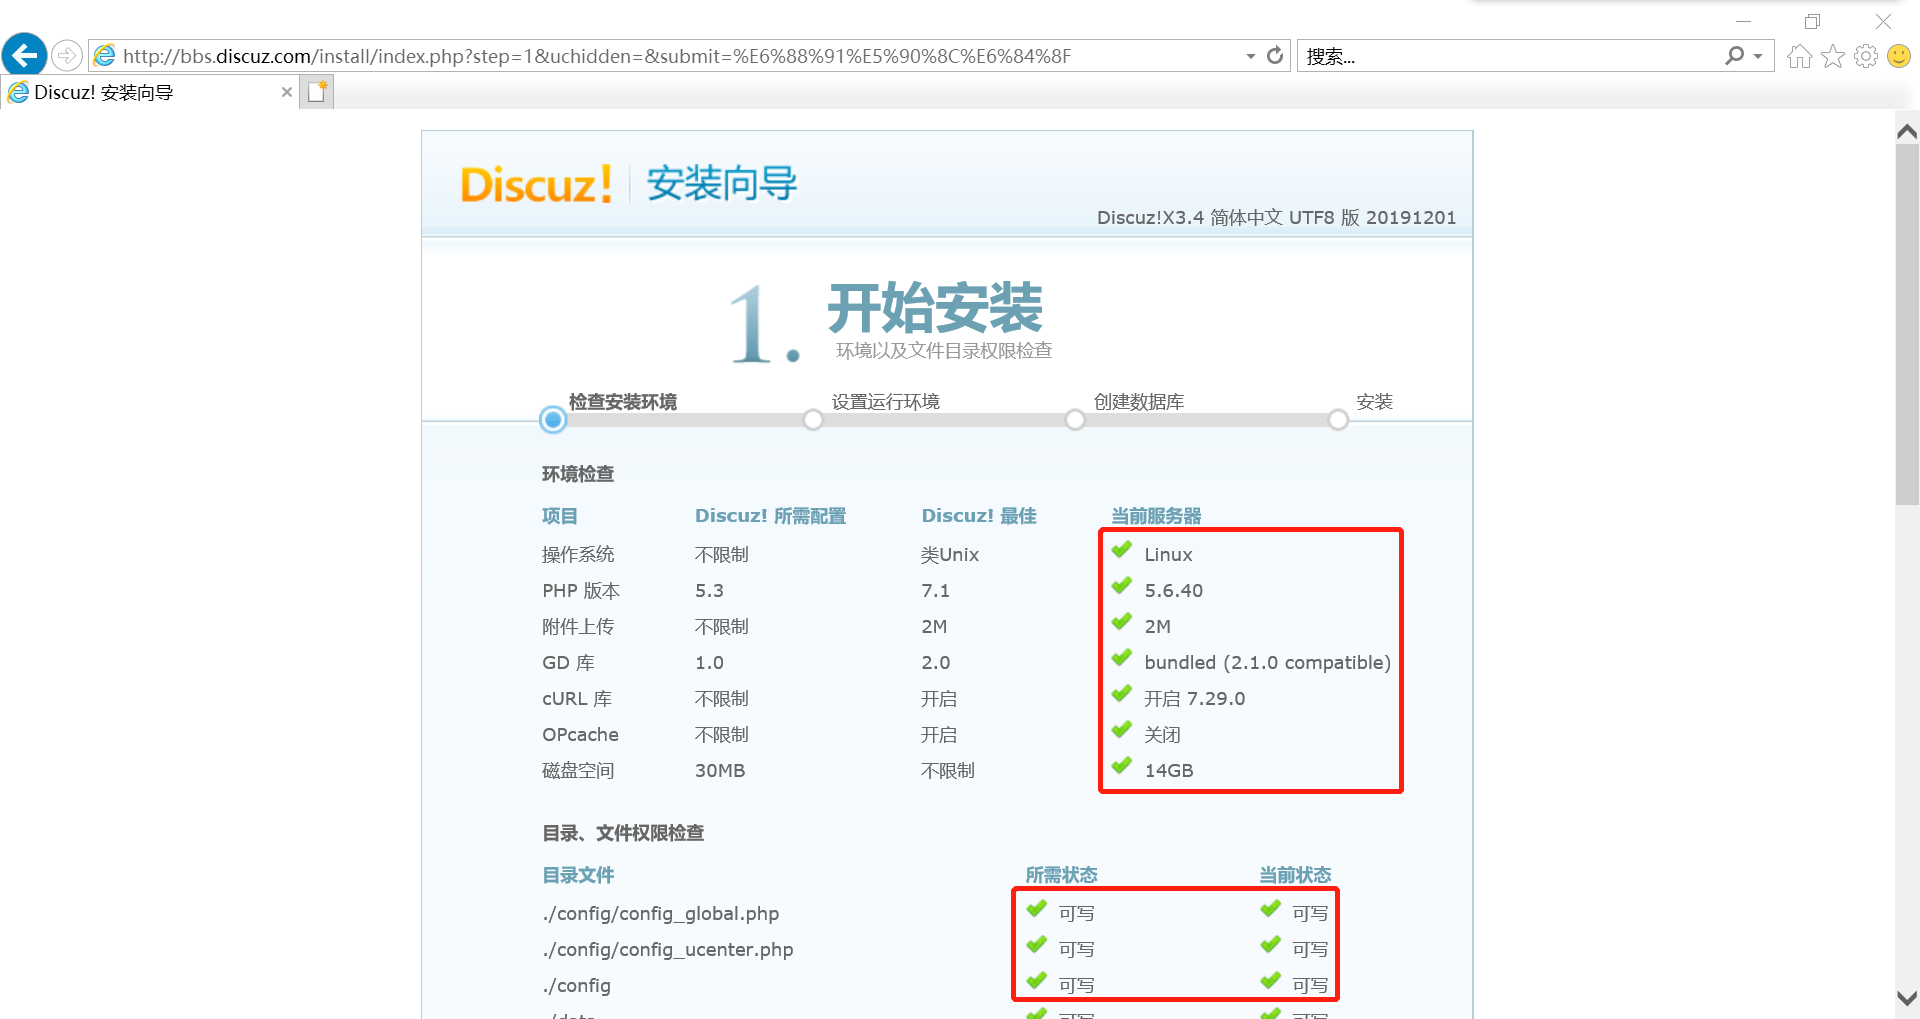Click the 检查安装环境 step marker
The height and width of the screenshot is (1019, 1920).
(x=553, y=420)
